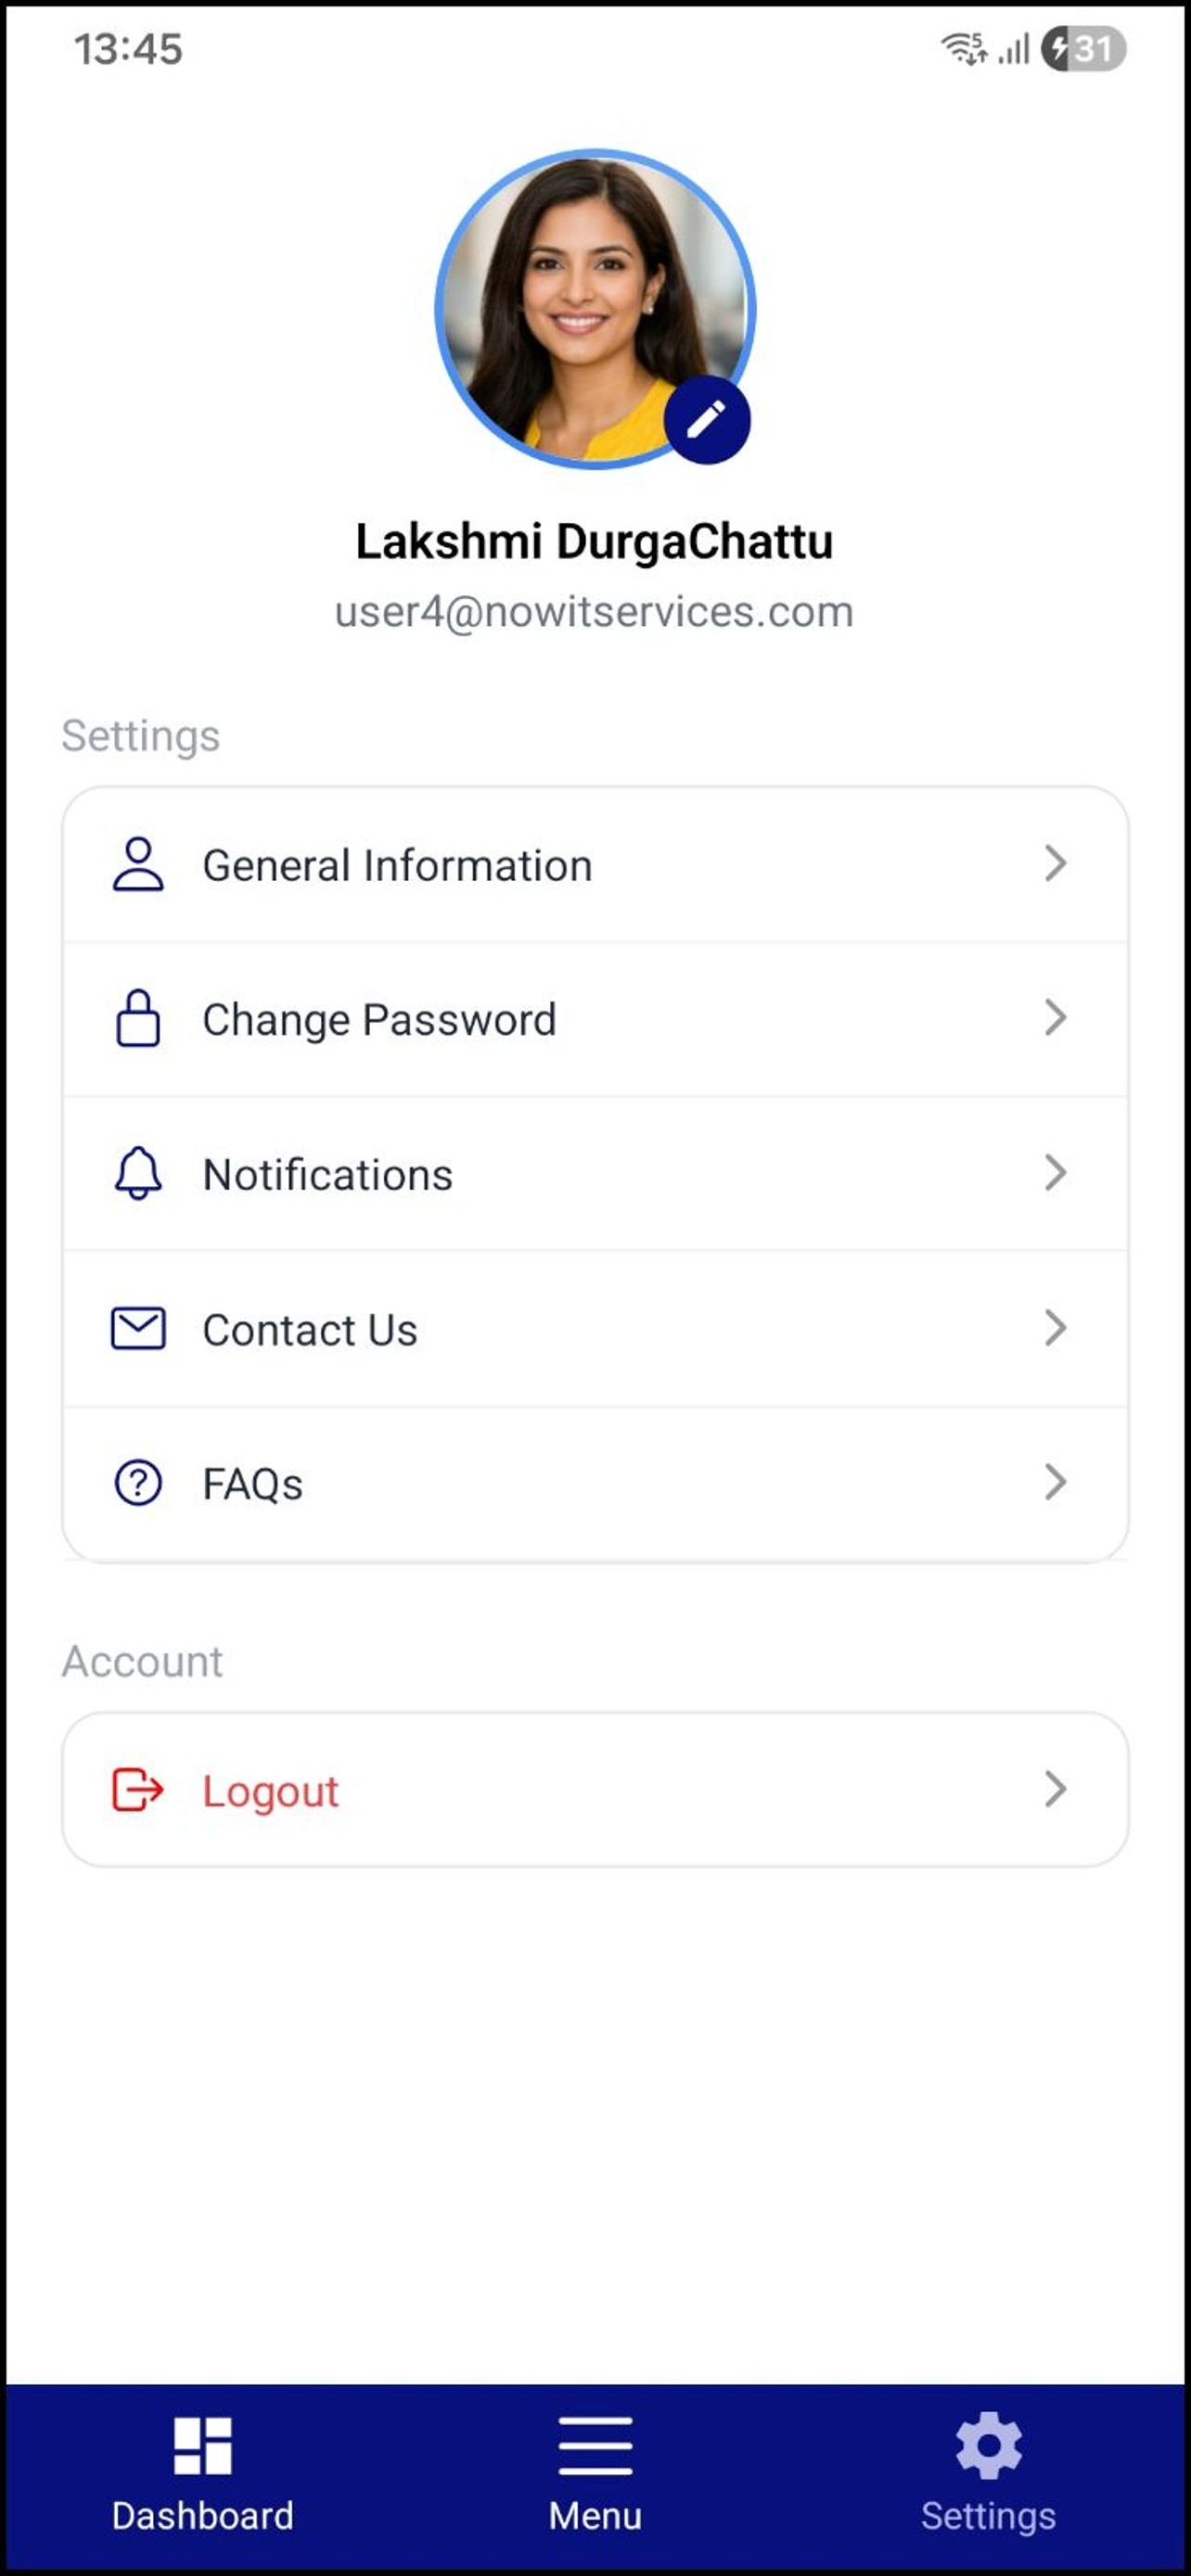Open the Contact Us entry
1191x2576 pixels.
tap(595, 1328)
